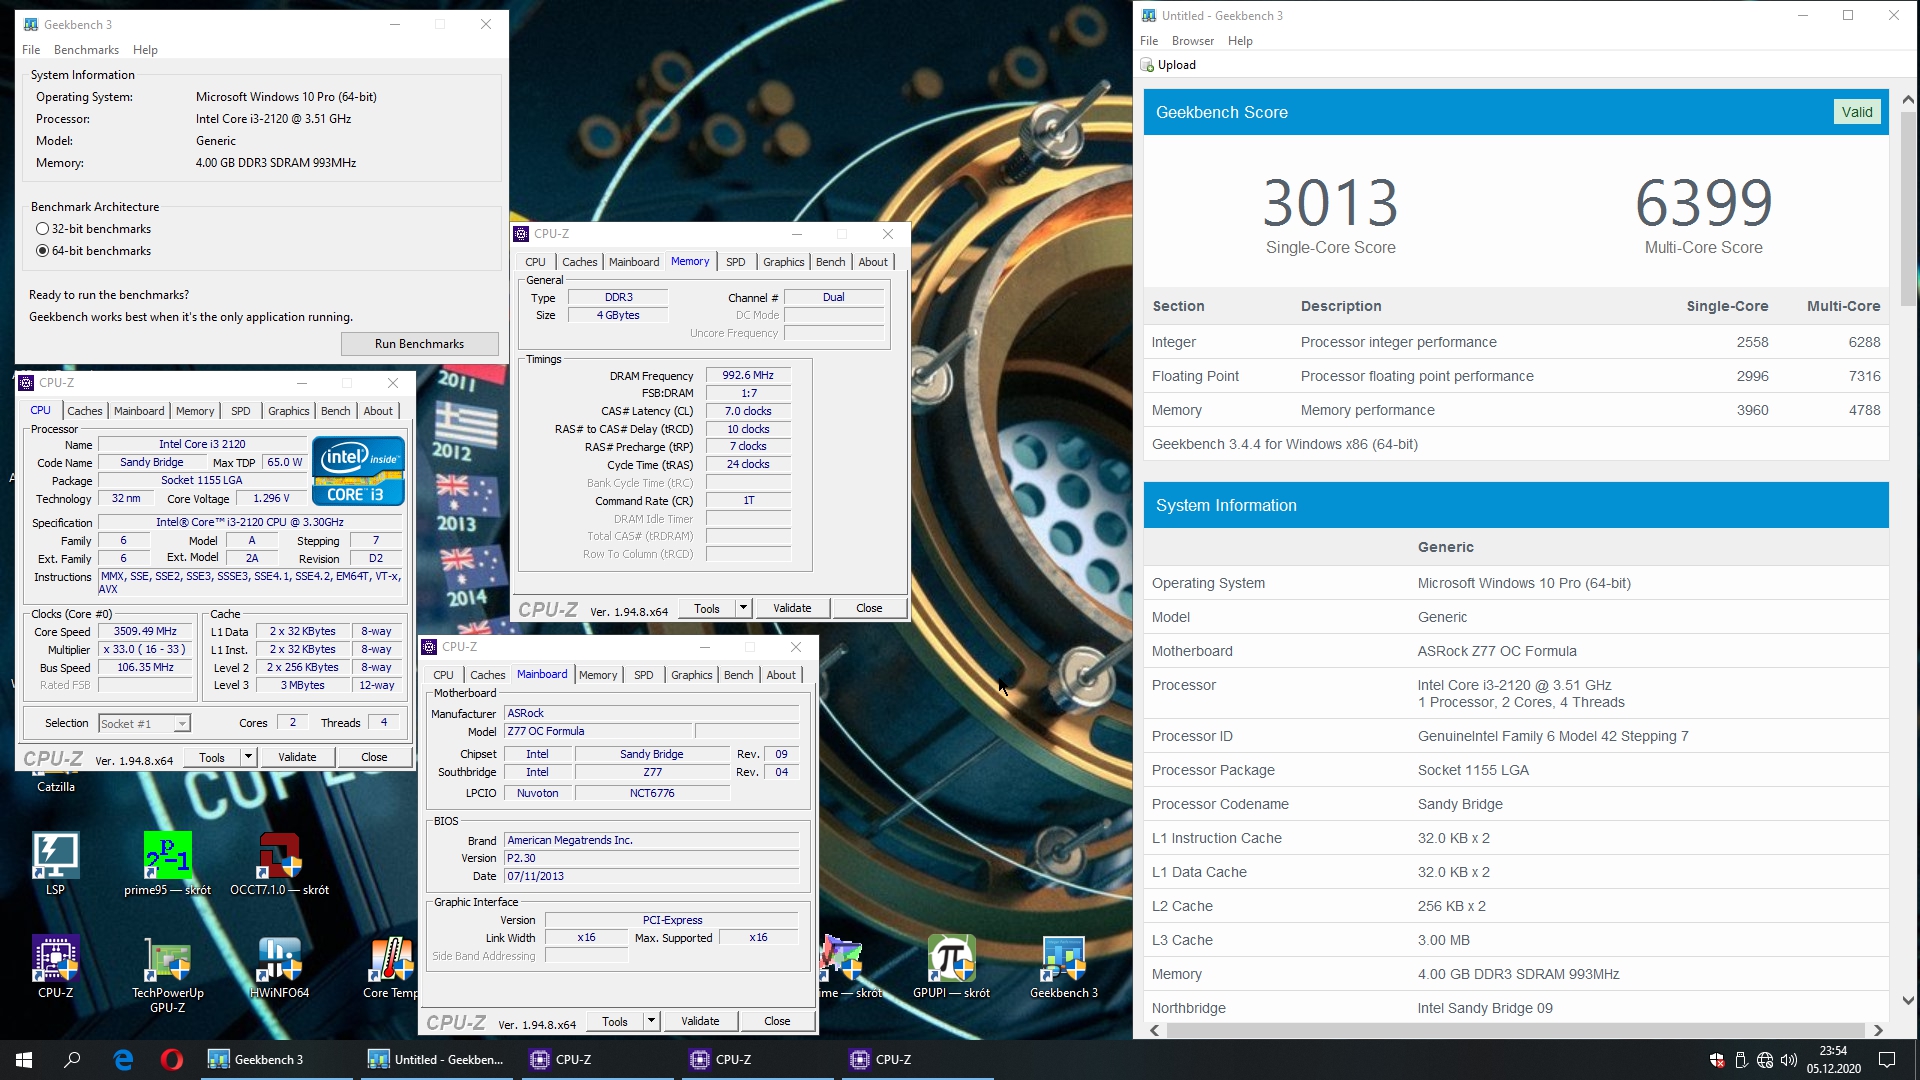The image size is (1920, 1080).
Task: Expand Tools dropdown arrow in CPU-Z Mainboard window
Action: 651,1021
